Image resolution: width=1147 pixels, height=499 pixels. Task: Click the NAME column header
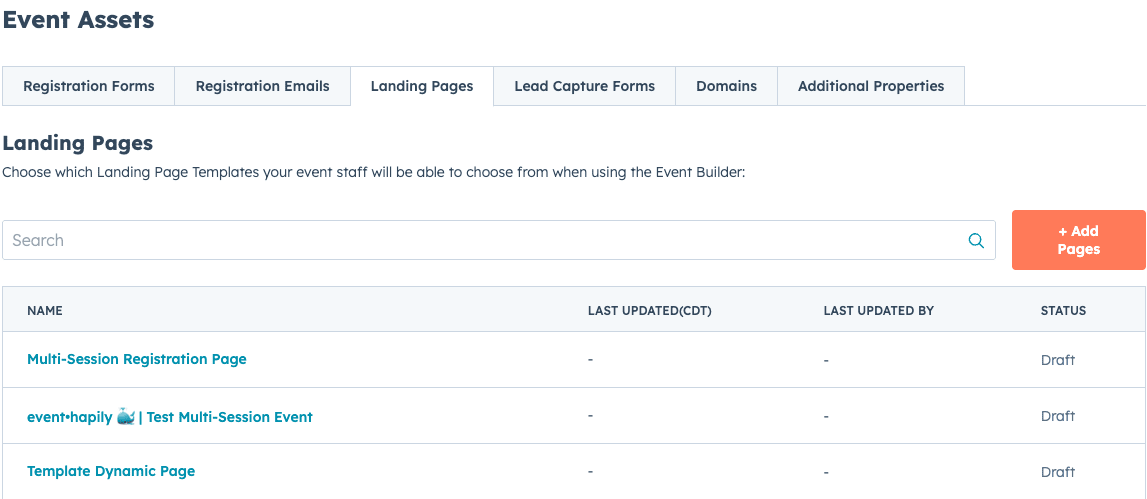tap(45, 311)
